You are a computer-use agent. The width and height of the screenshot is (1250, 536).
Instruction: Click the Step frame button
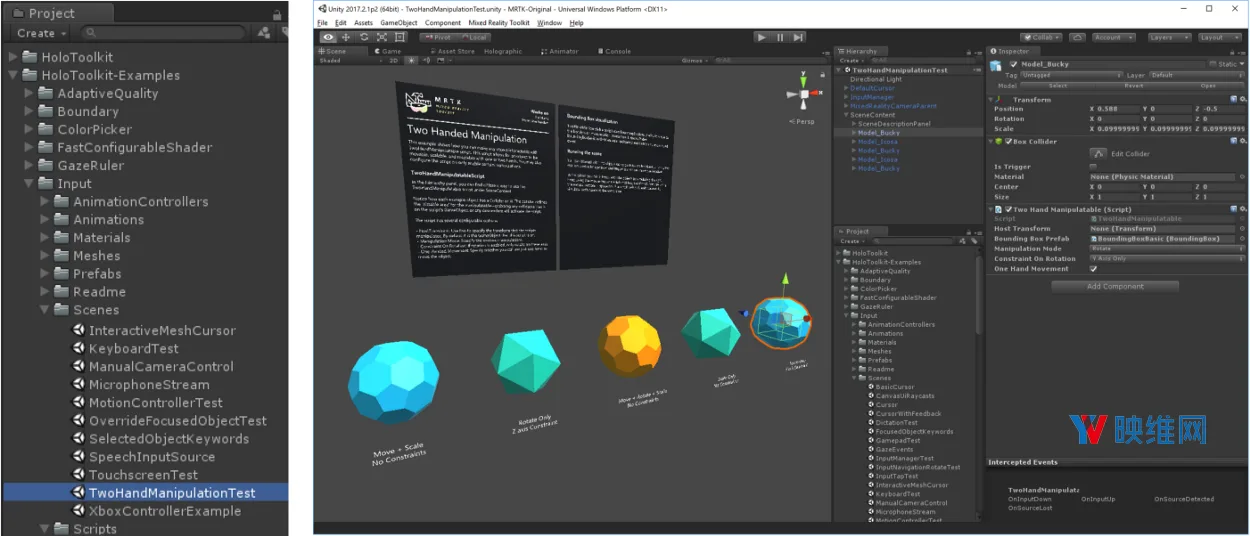(798, 37)
